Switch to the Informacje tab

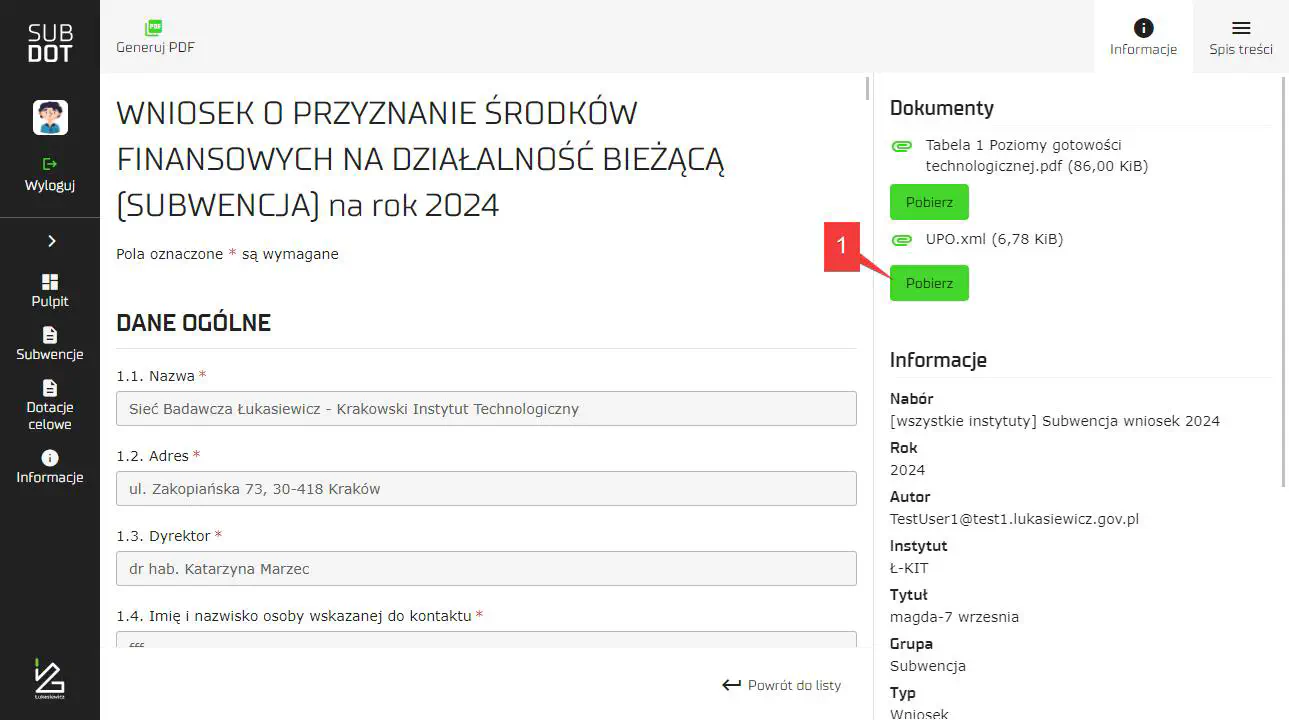[x=1143, y=37]
